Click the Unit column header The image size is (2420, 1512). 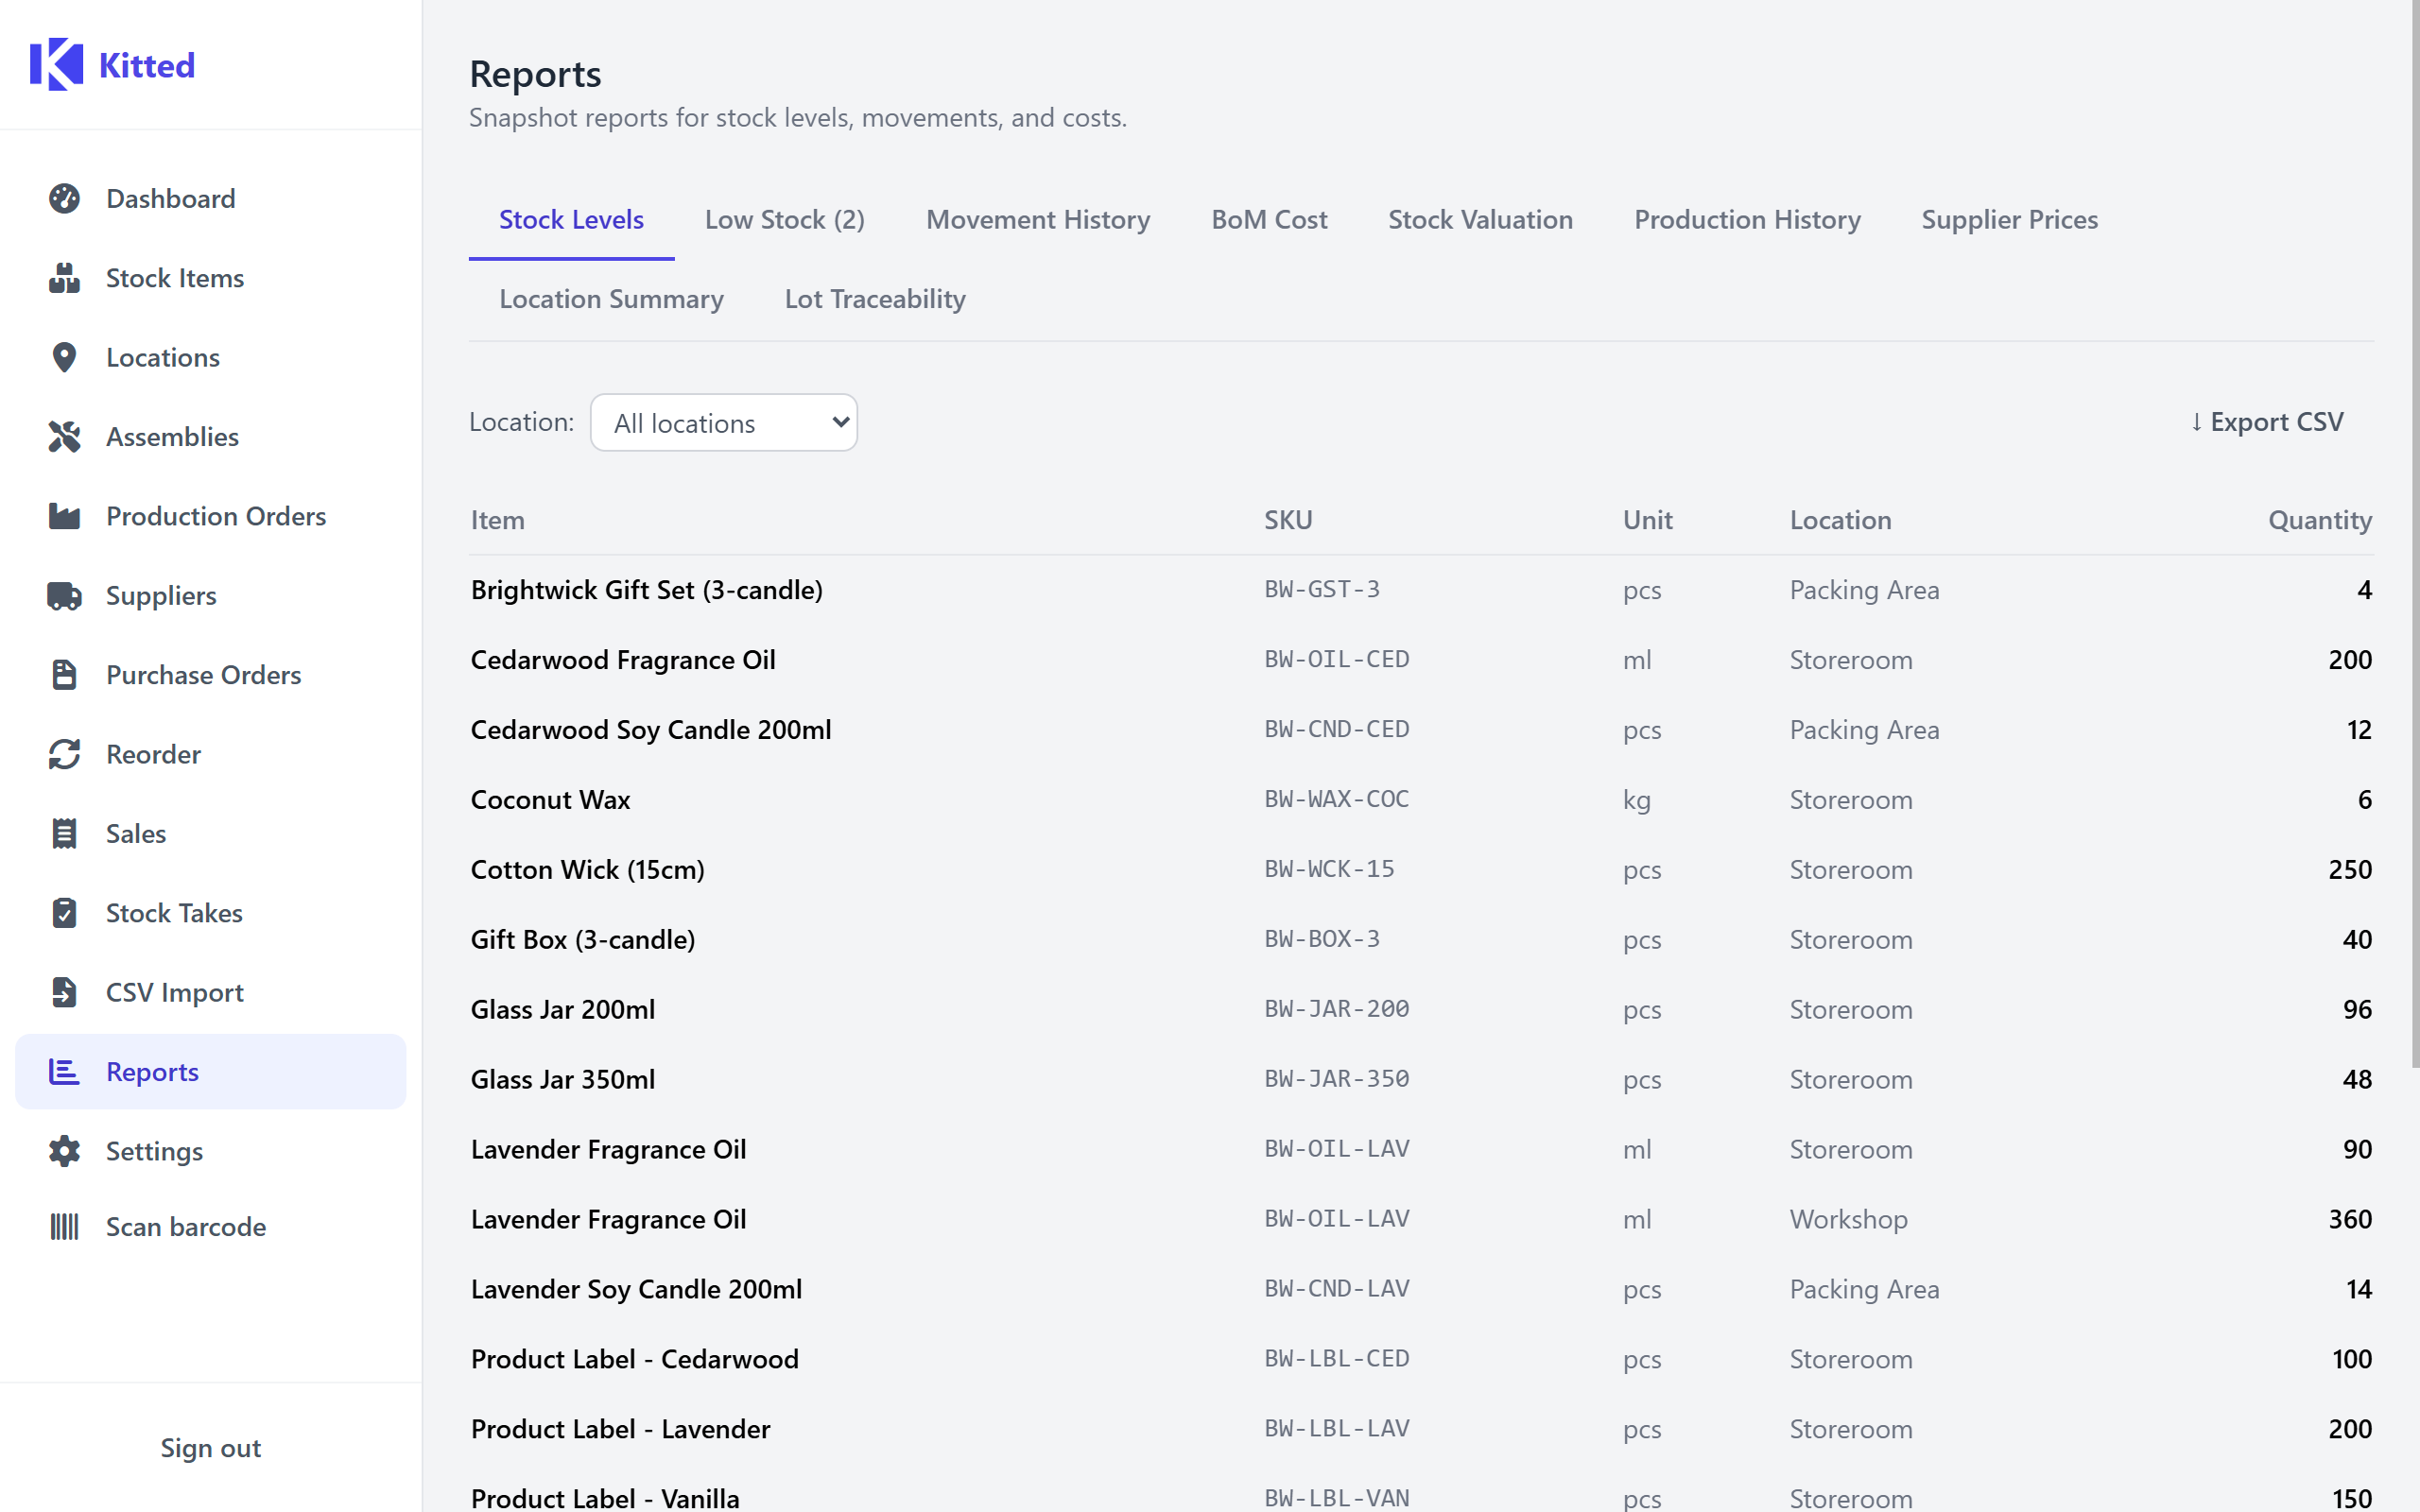pyautogui.click(x=1648, y=520)
